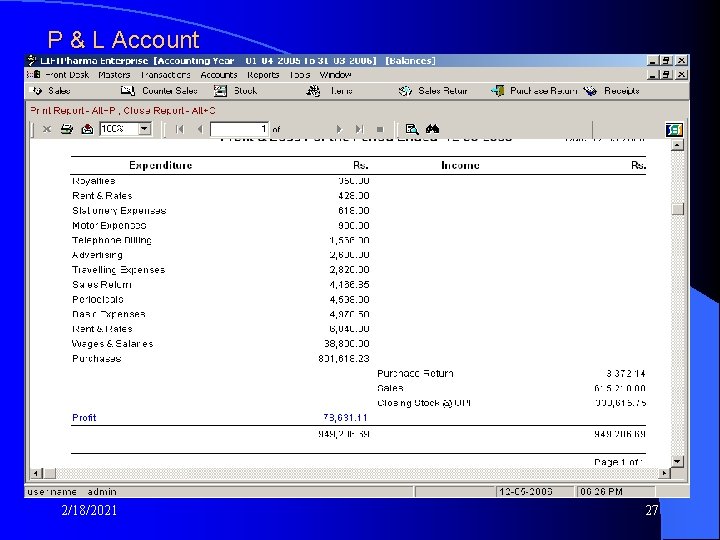720x540 pixels.
Task: Toggle the group tree icon
Action: pyautogui.click(x=412, y=129)
